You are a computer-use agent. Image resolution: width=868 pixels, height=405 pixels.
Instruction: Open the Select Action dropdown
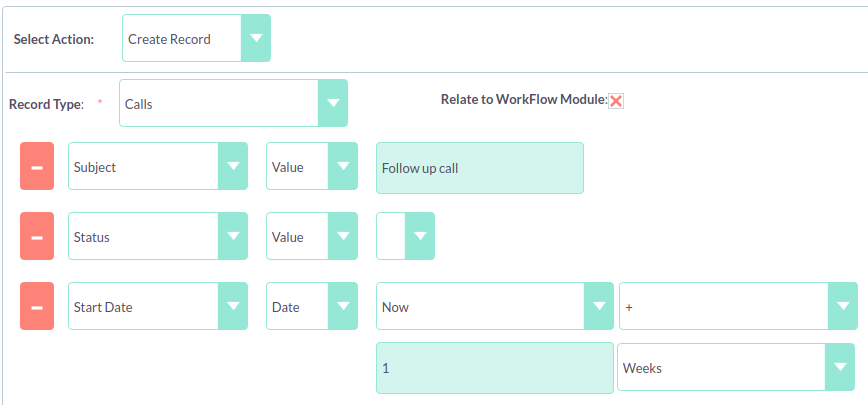click(x=196, y=39)
